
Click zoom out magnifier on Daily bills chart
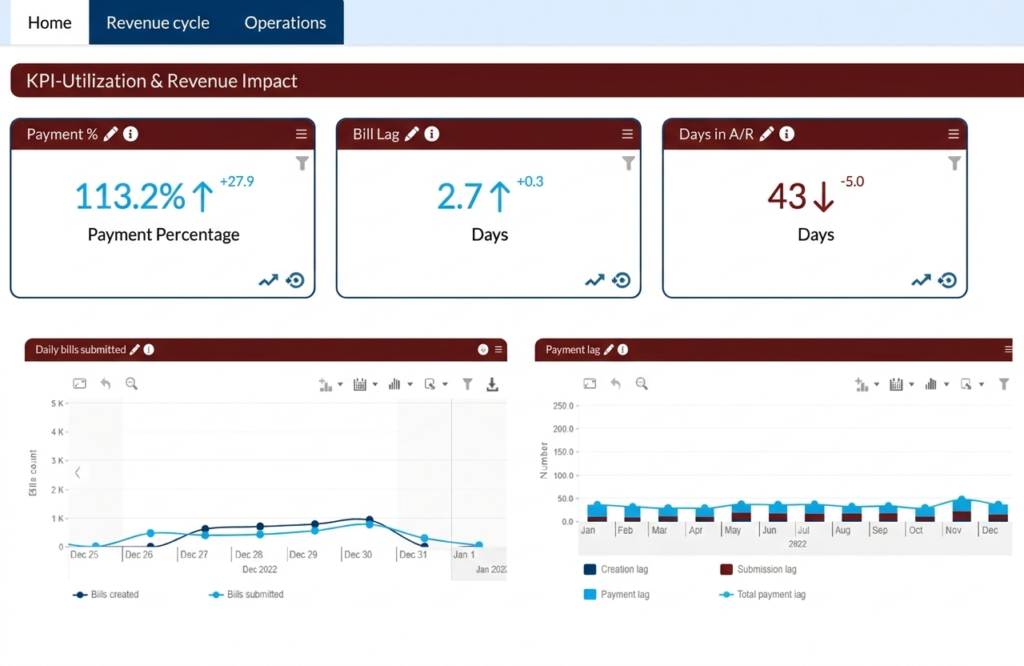tap(131, 384)
